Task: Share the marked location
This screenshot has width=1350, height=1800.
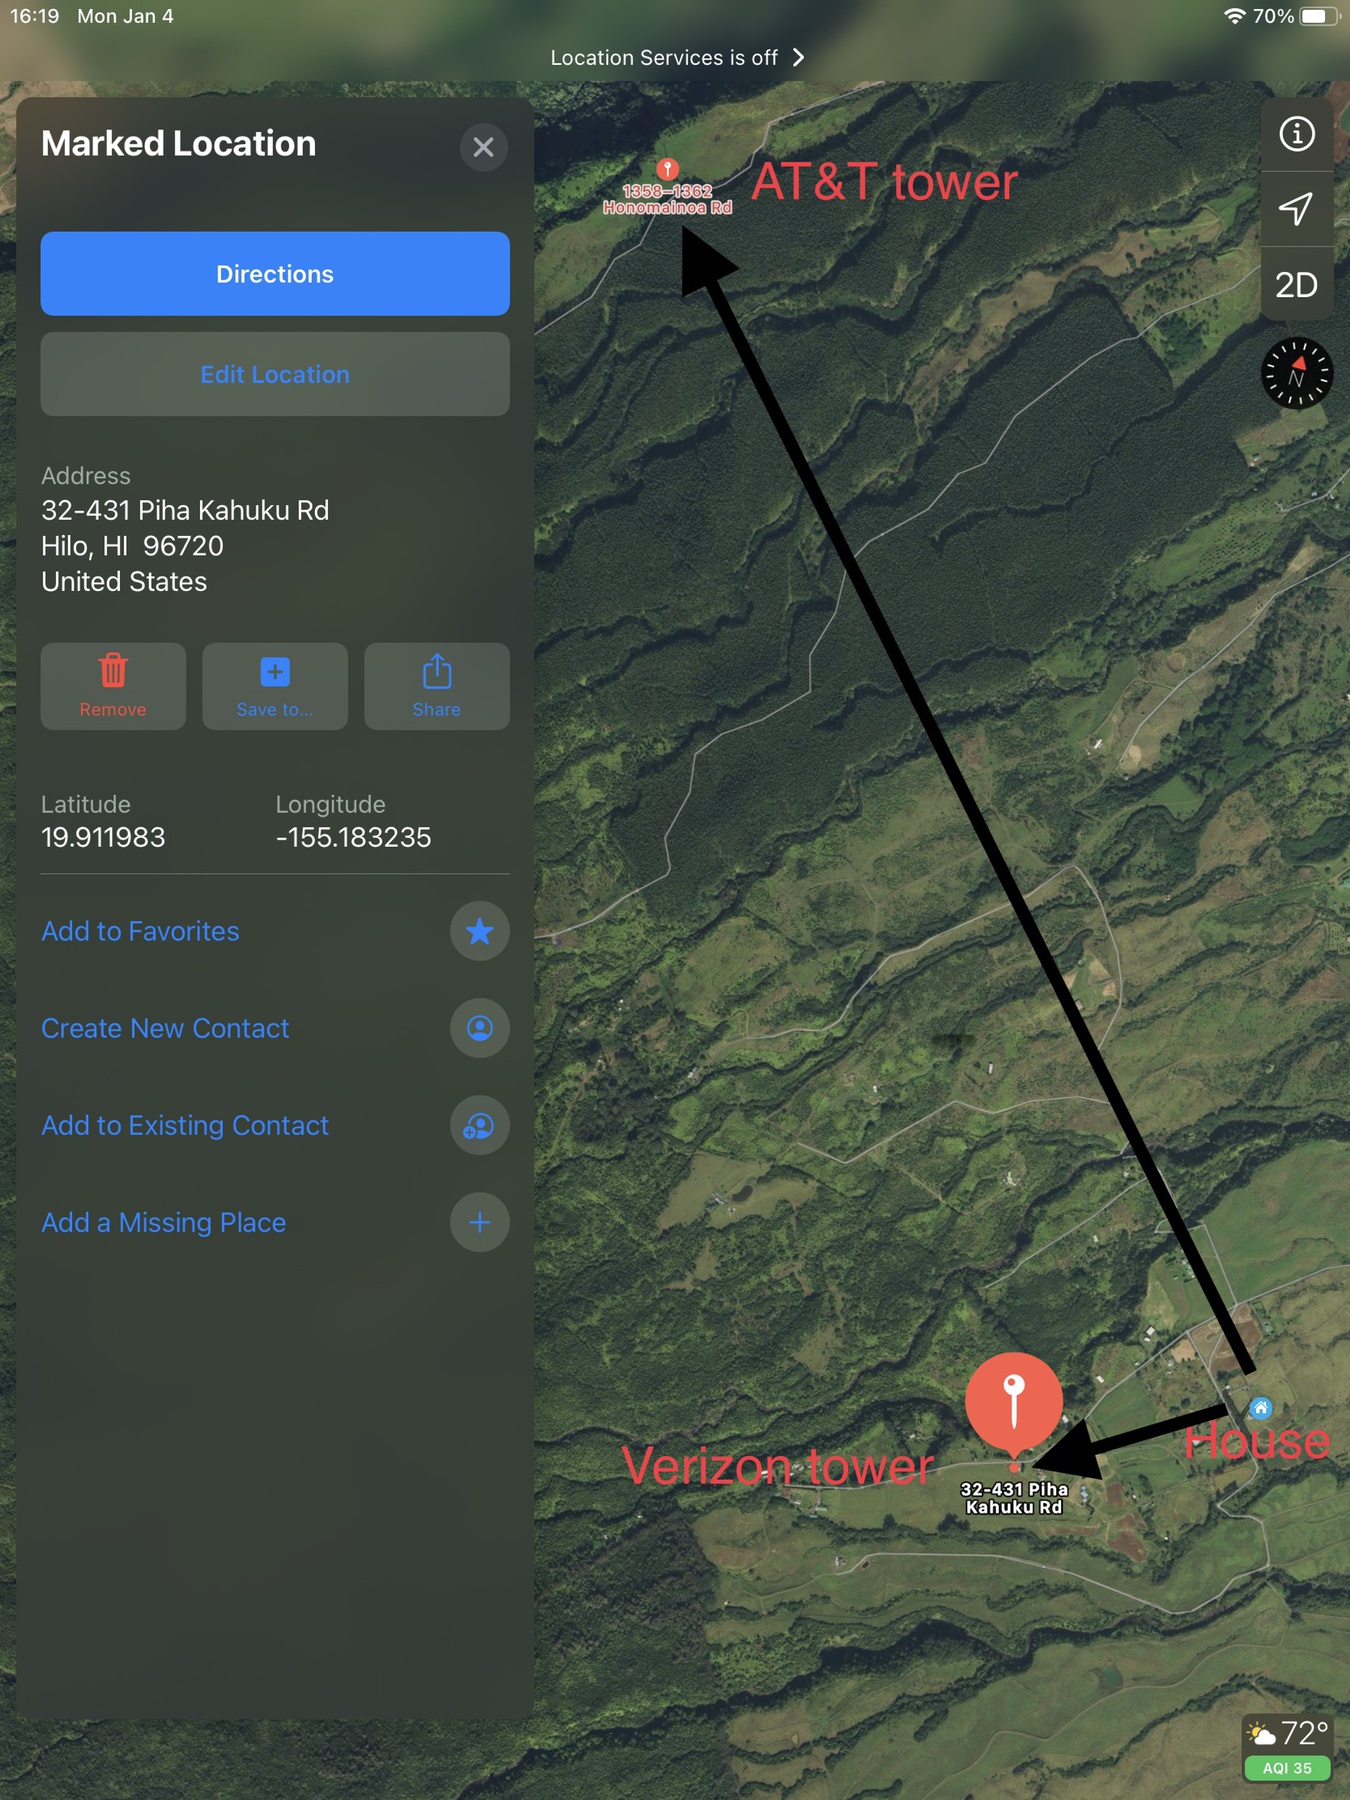Action: click(437, 686)
